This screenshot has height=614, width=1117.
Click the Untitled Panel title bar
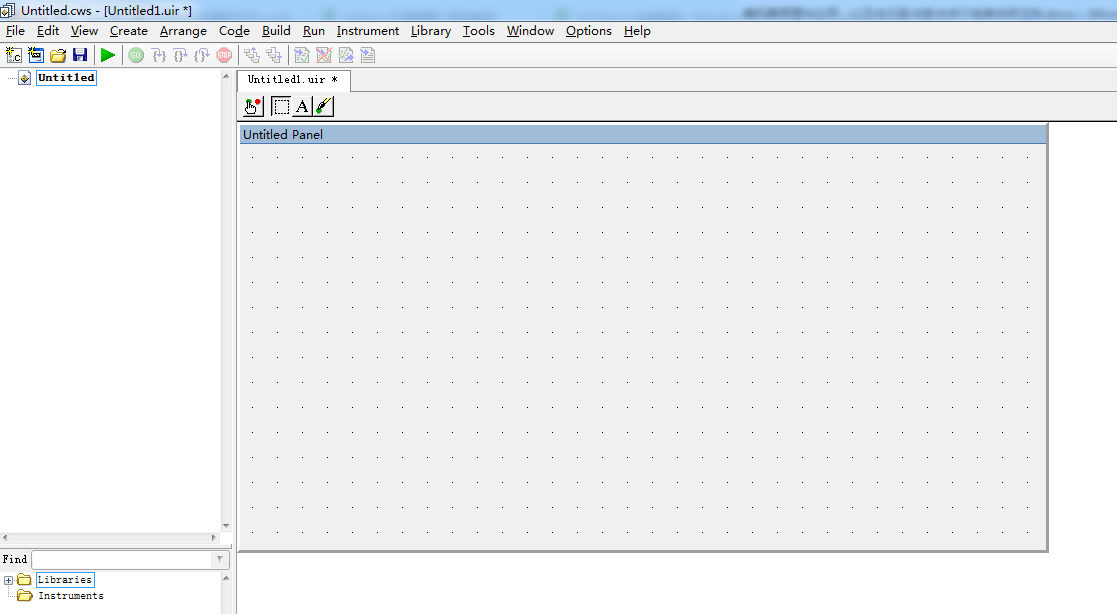tap(643, 135)
